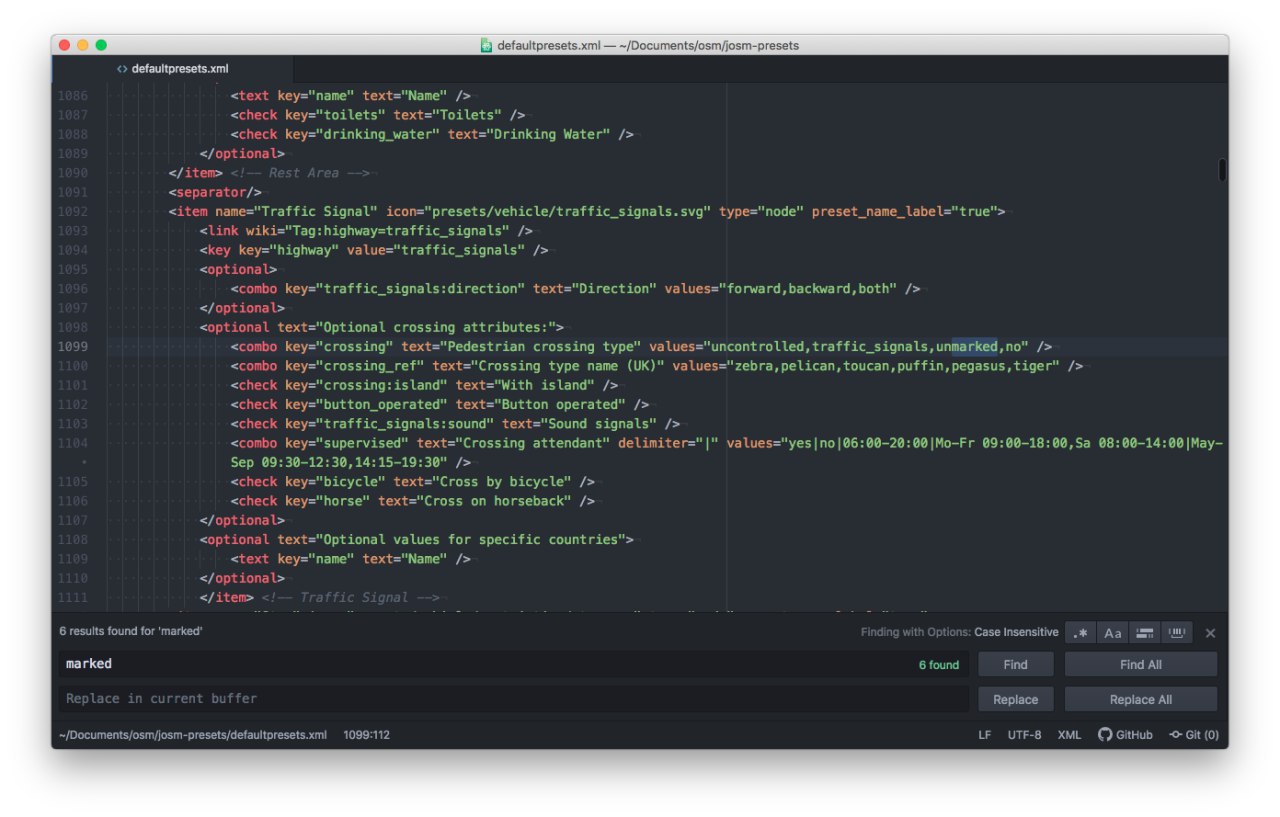
Task: Toggle the whole word search option
Action: pyautogui.click(x=1177, y=632)
